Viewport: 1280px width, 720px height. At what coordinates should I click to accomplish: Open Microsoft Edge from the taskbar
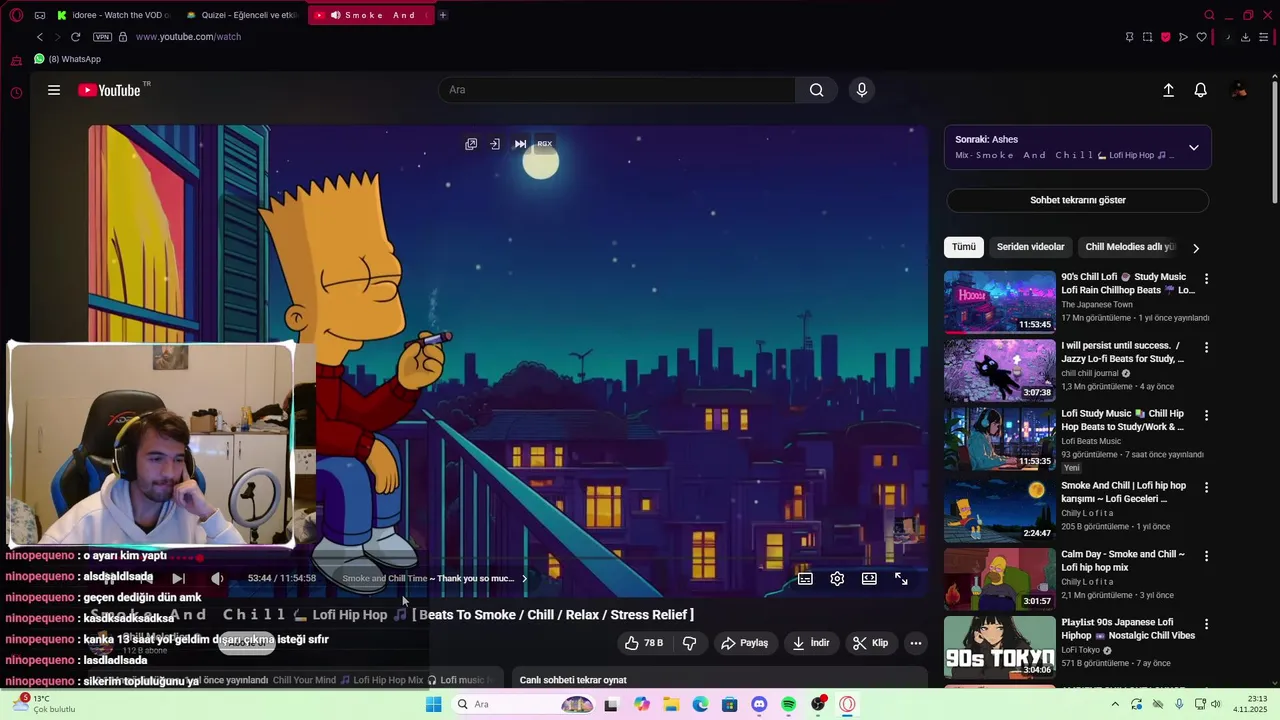tap(700, 704)
